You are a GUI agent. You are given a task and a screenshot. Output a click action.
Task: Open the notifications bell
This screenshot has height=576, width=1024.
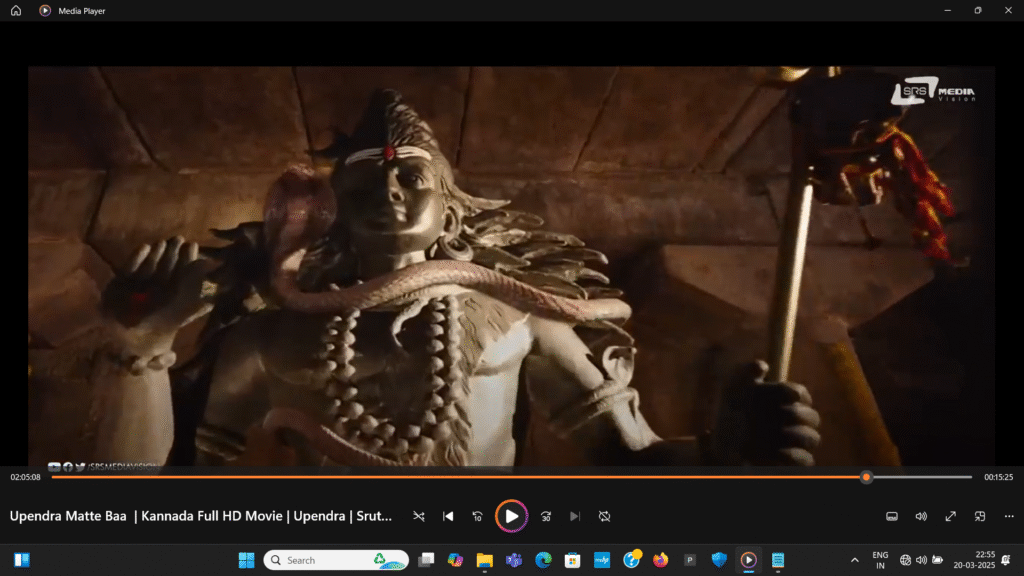1006,560
